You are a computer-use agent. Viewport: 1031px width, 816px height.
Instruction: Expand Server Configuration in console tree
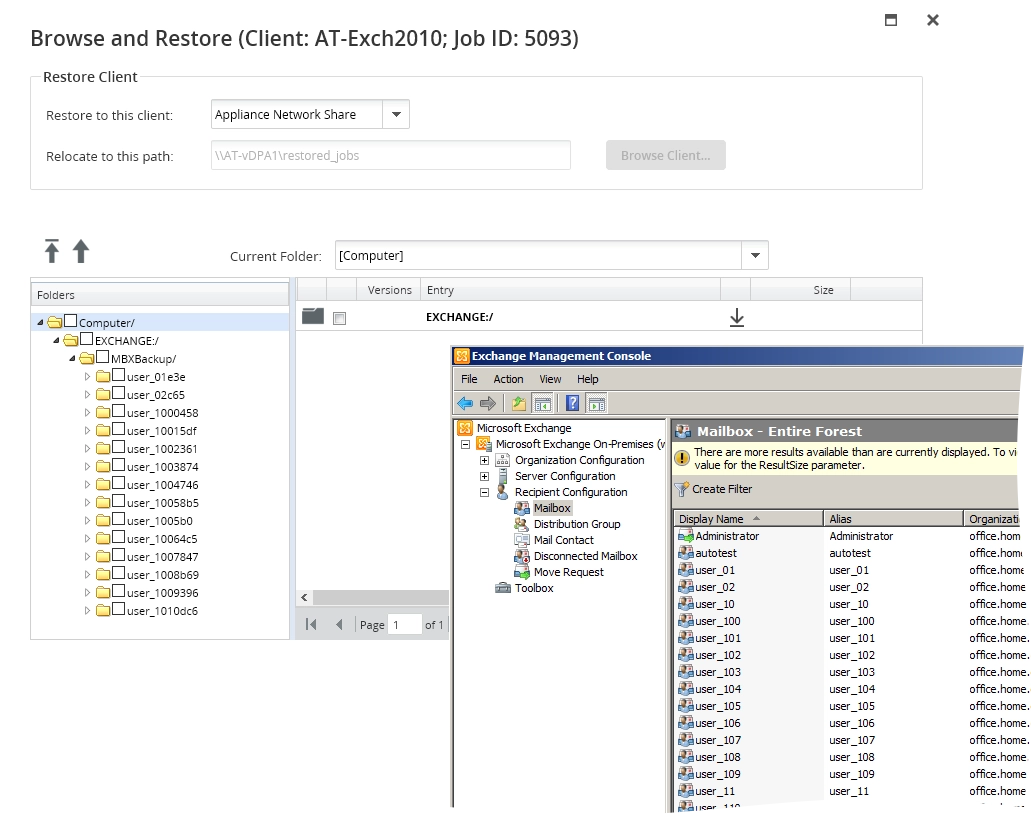pos(485,476)
